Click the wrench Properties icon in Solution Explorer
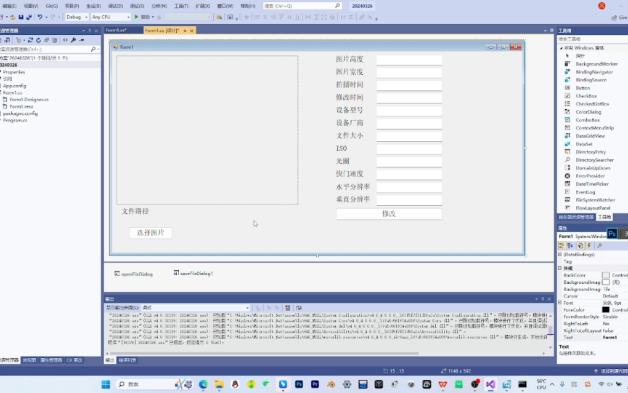The width and height of the screenshot is (628, 393). (73, 40)
